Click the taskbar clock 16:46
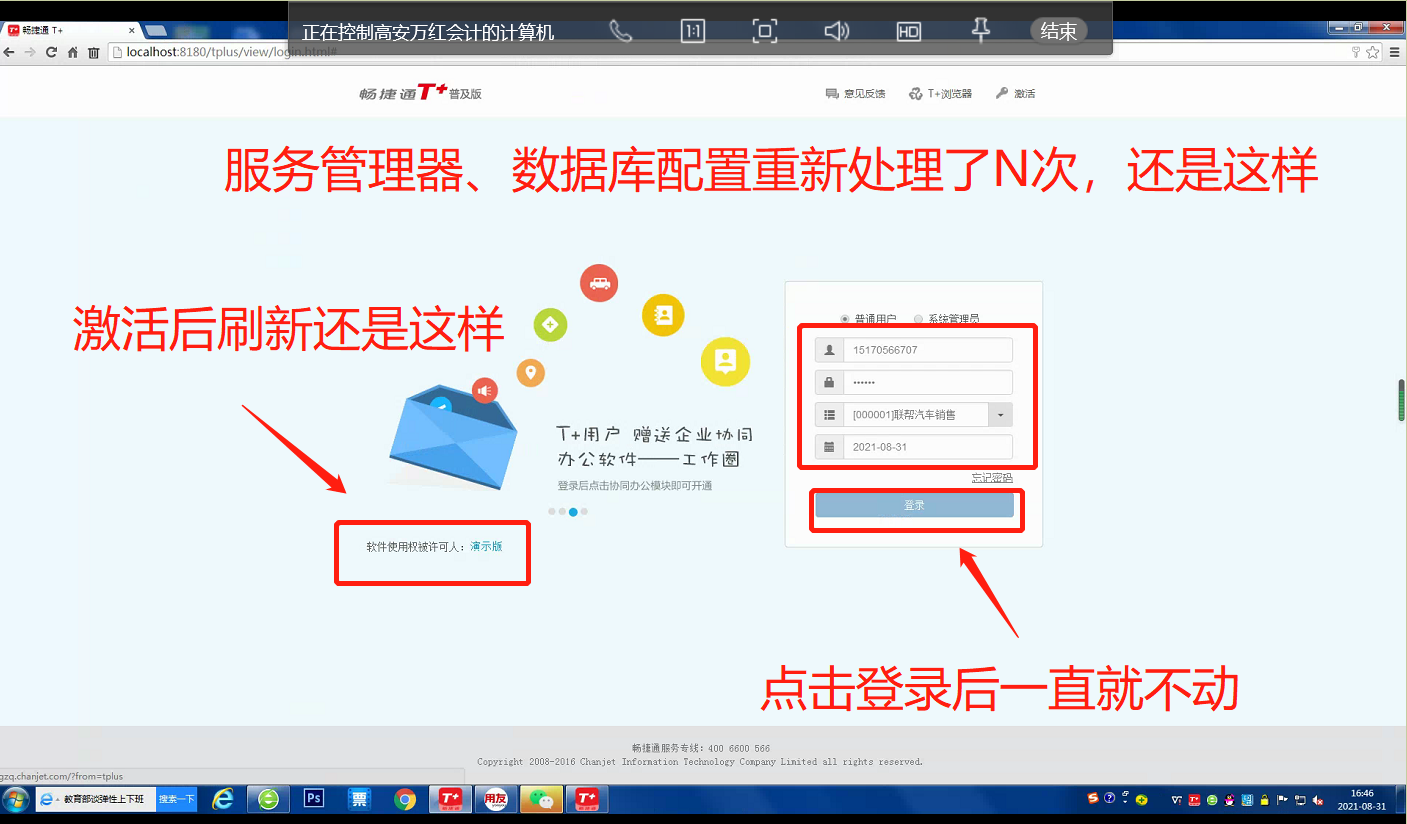This screenshot has height=824, width=1407. pyautogui.click(x=1362, y=799)
